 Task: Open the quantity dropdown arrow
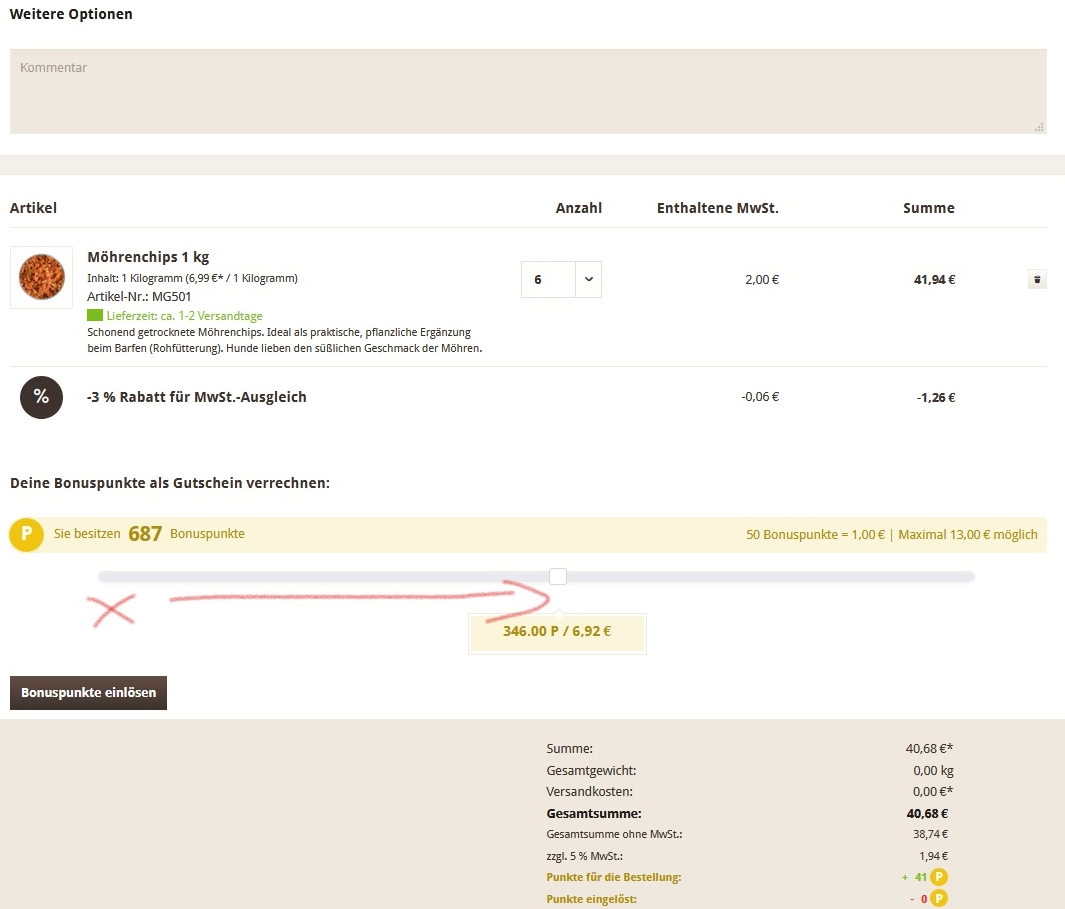click(x=589, y=279)
